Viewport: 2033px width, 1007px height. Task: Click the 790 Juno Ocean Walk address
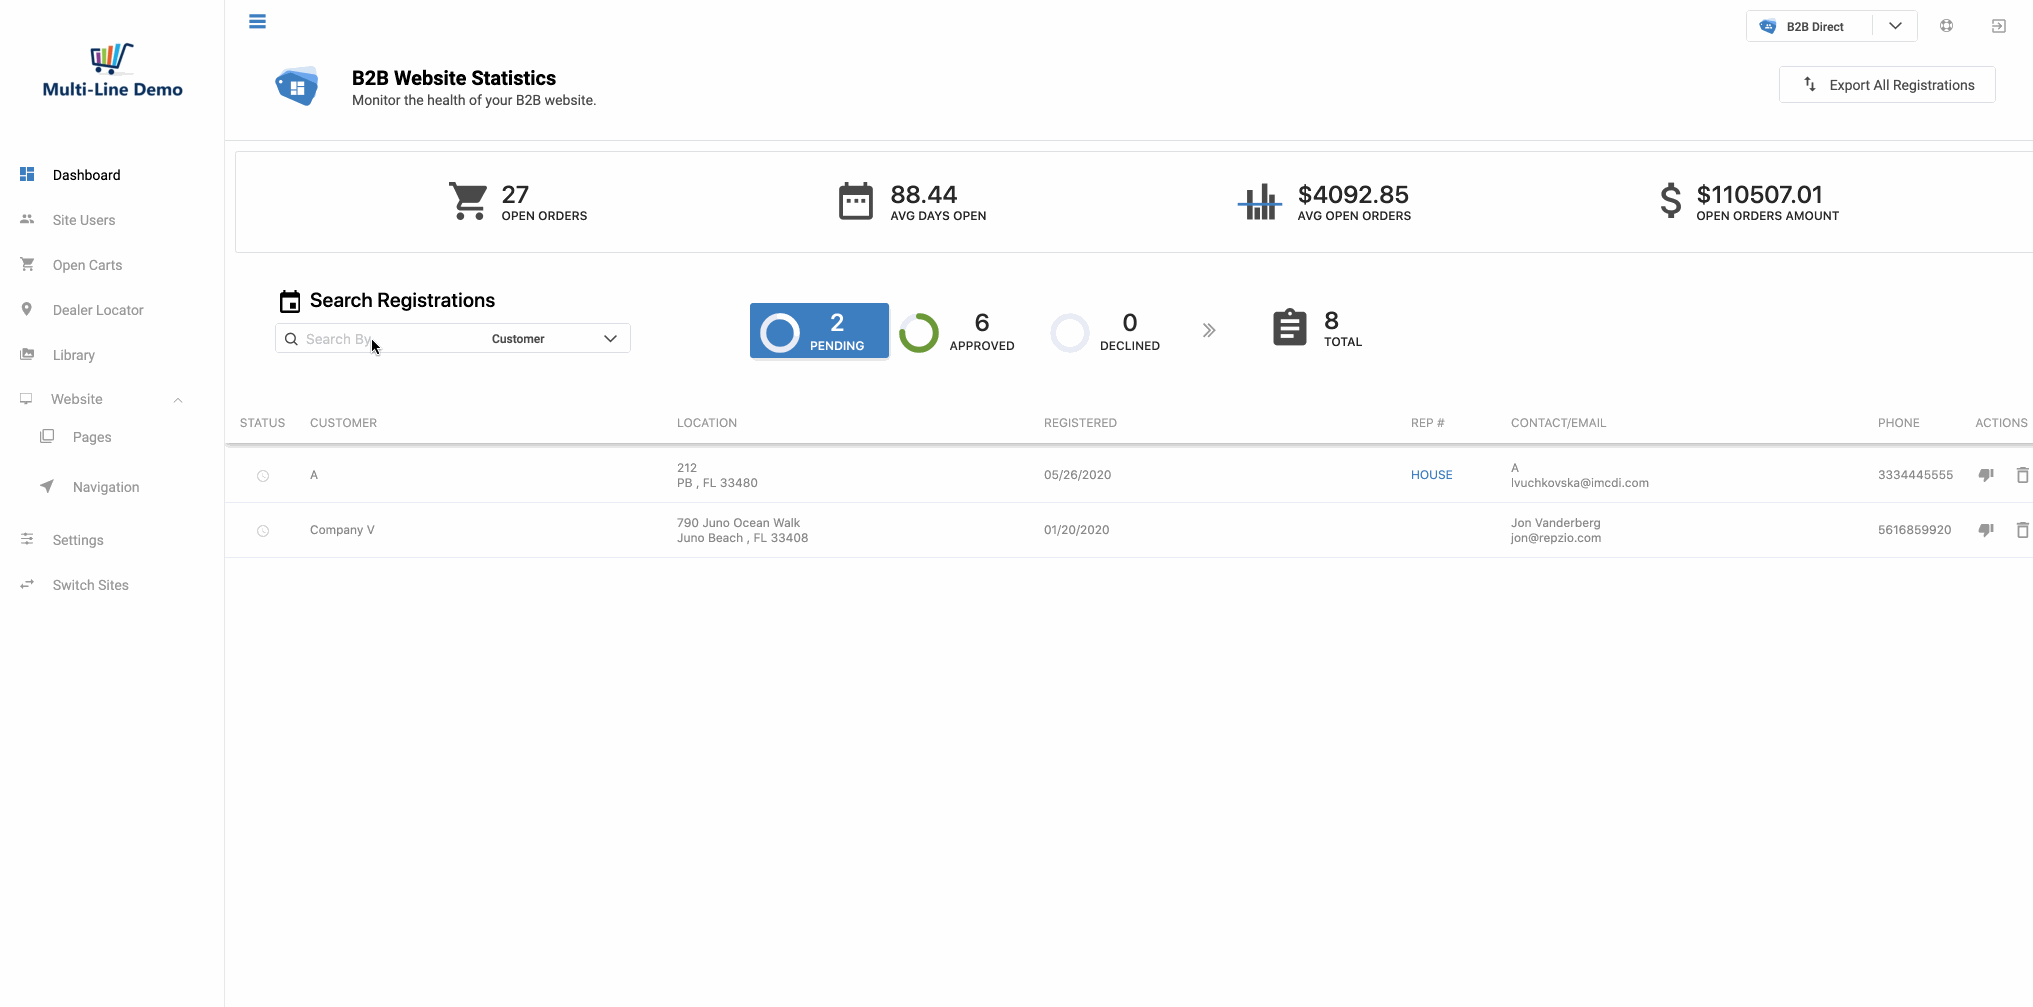tap(738, 523)
